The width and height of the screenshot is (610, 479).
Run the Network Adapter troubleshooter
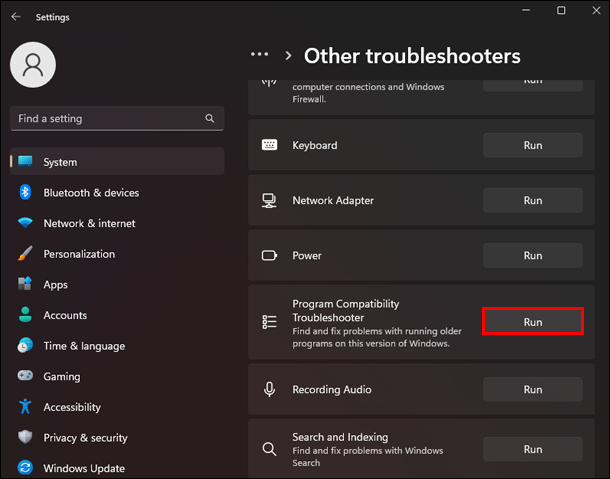point(533,200)
